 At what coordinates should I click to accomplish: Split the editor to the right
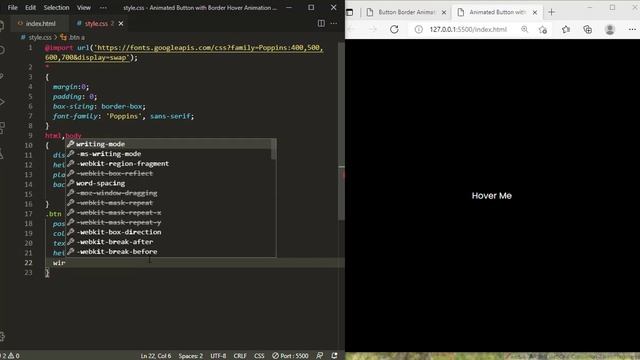(321, 23)
